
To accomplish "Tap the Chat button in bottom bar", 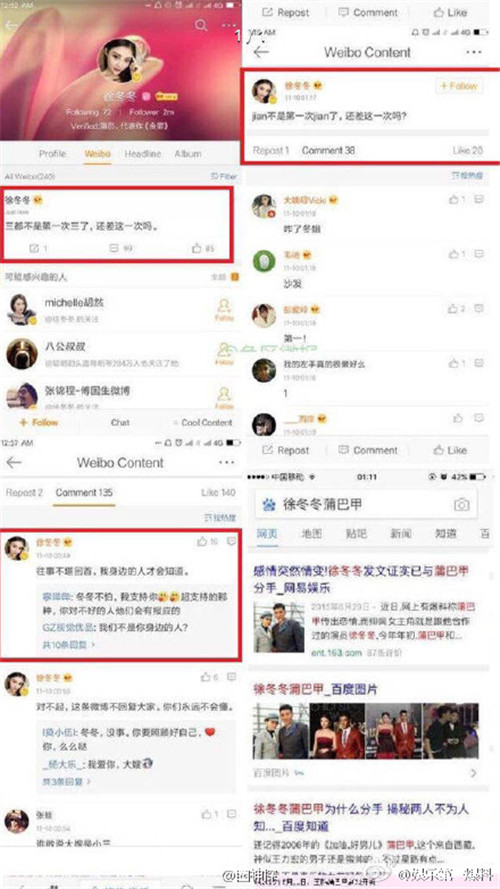I will pyautogui.click(x=120, y=422).
